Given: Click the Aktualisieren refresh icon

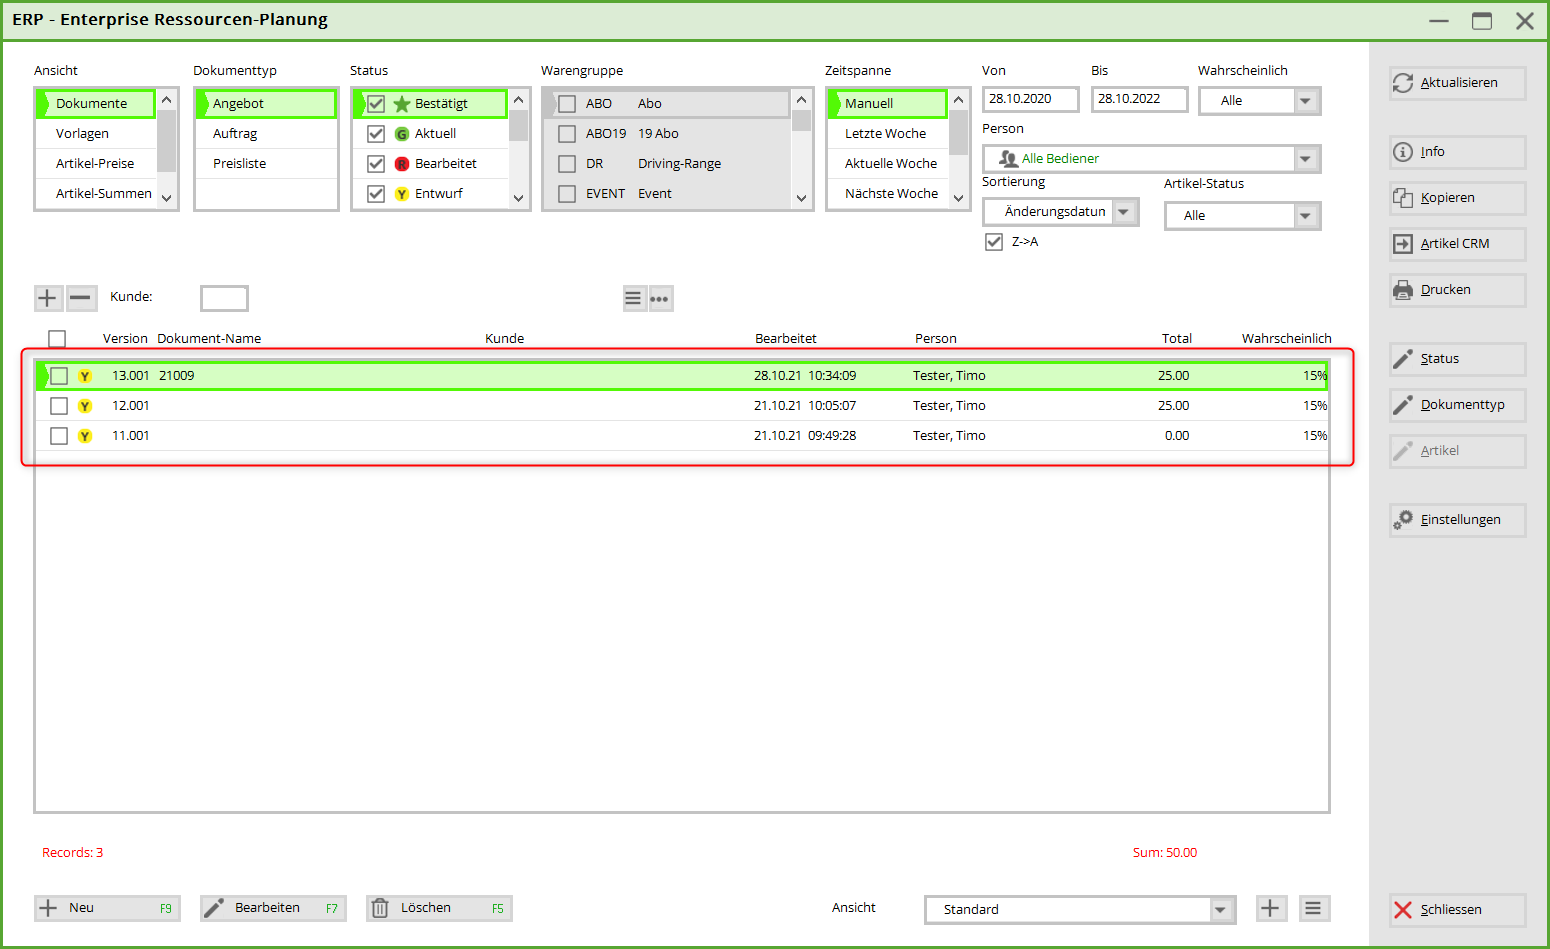Looking at the screenshot, I should [x=1403, y=83].
